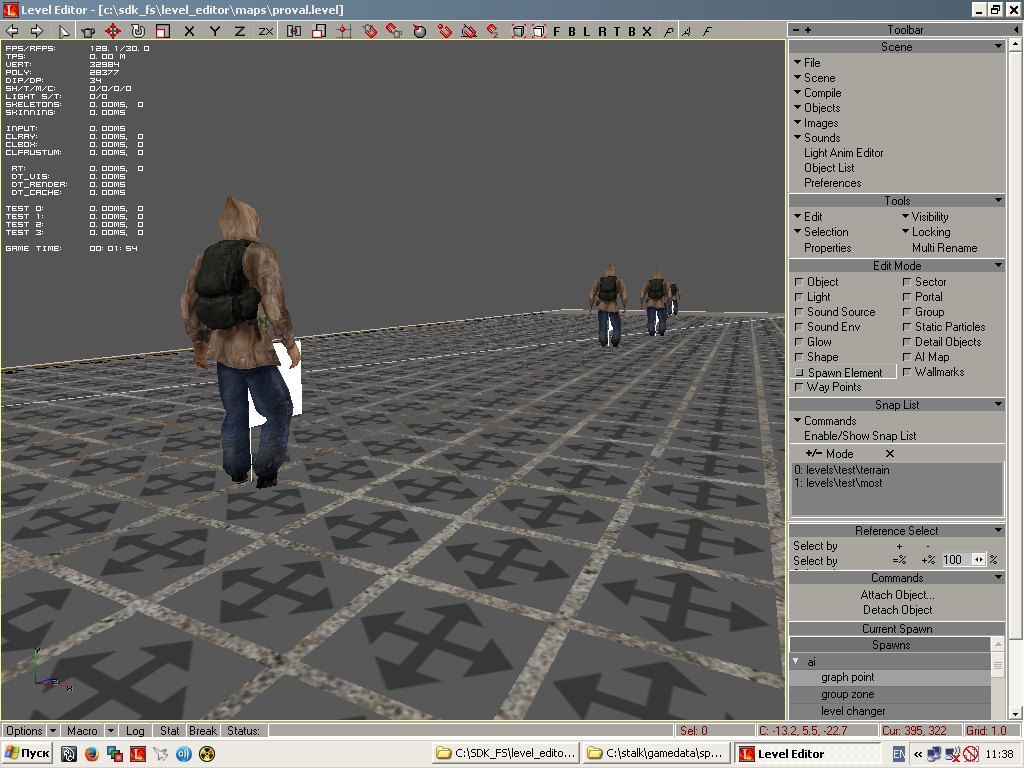
Task: Constrain to X axis
Action: pos(189,31)
